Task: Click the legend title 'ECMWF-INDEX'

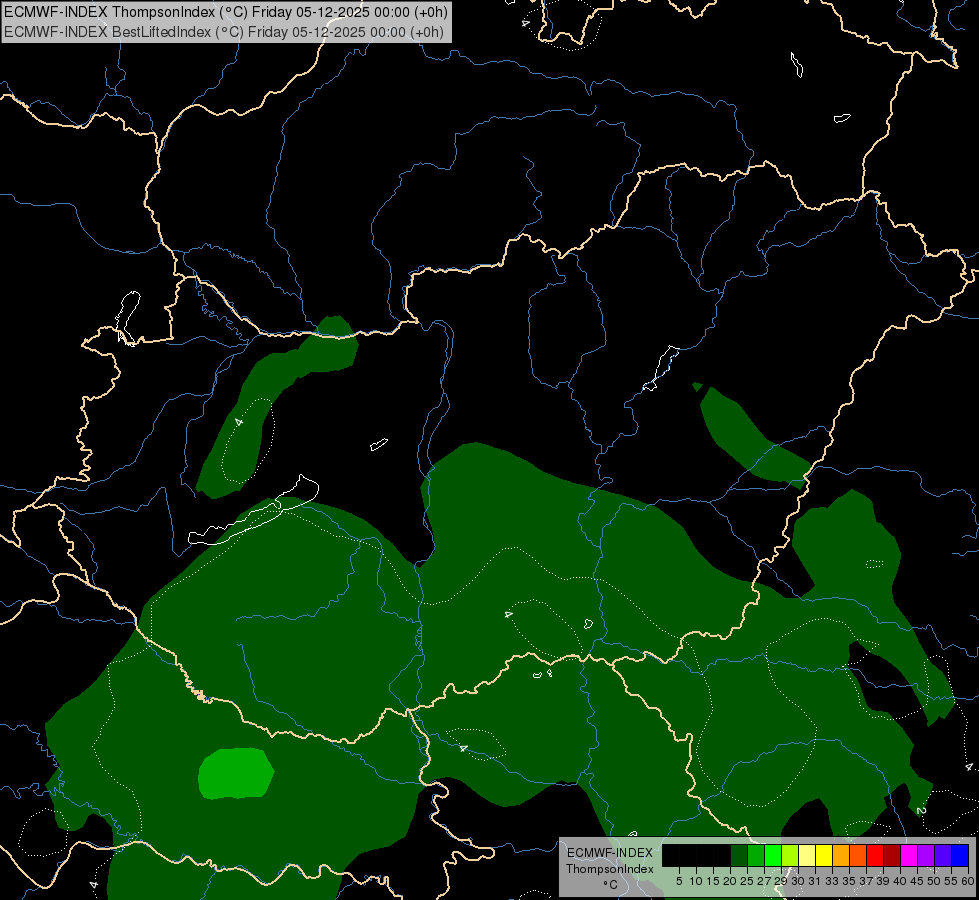Action: 609,853
